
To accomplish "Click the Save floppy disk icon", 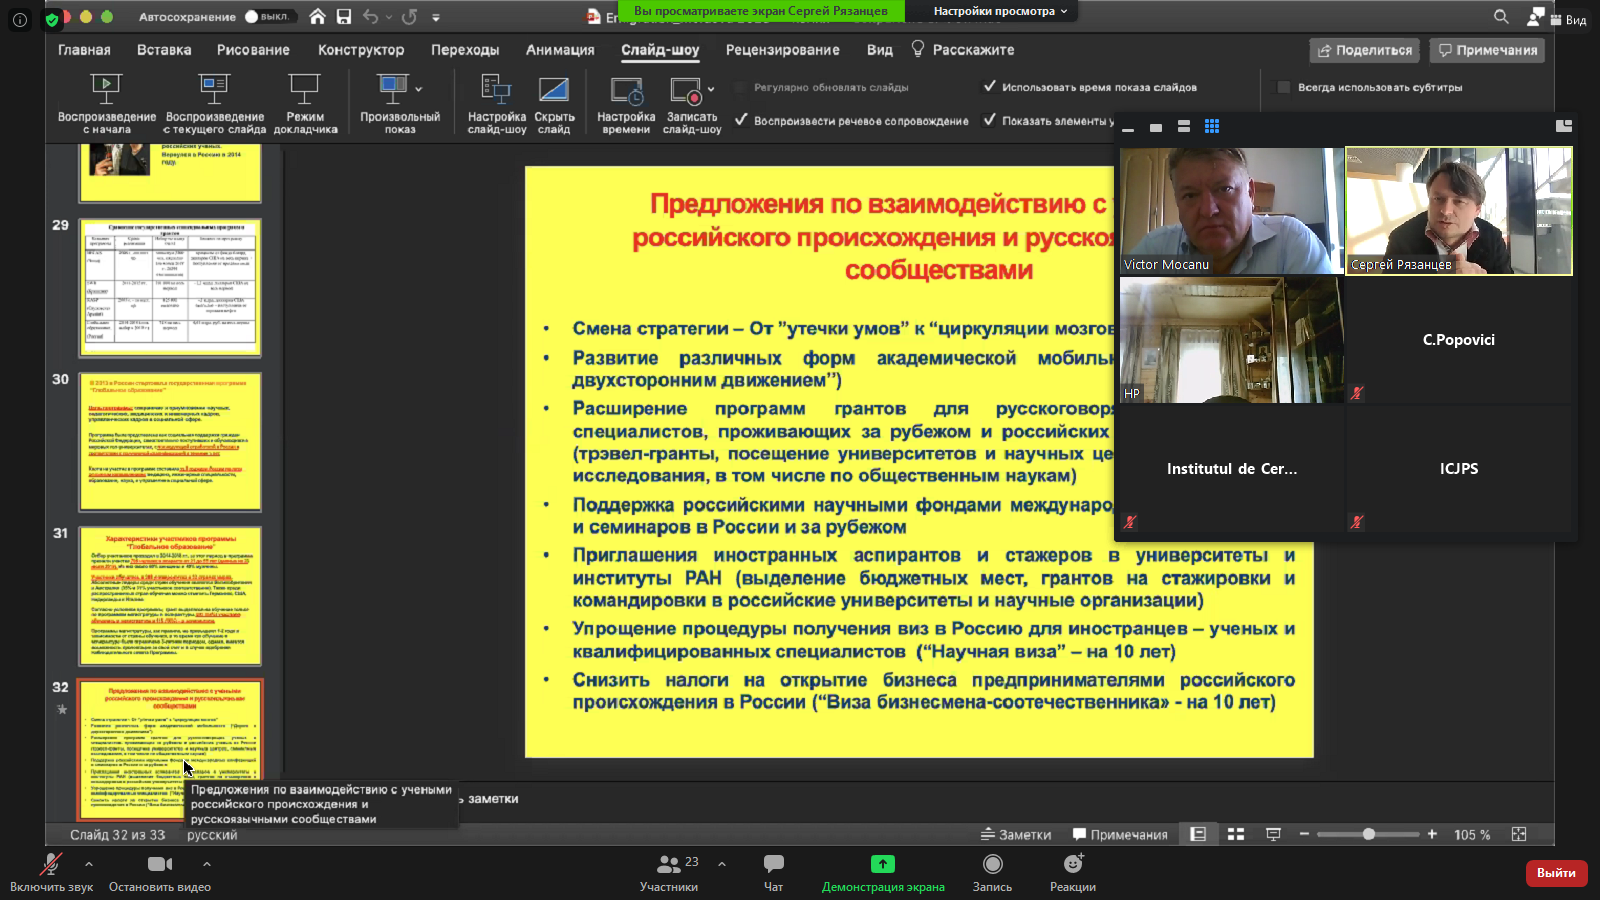I will tap(344, 16).
